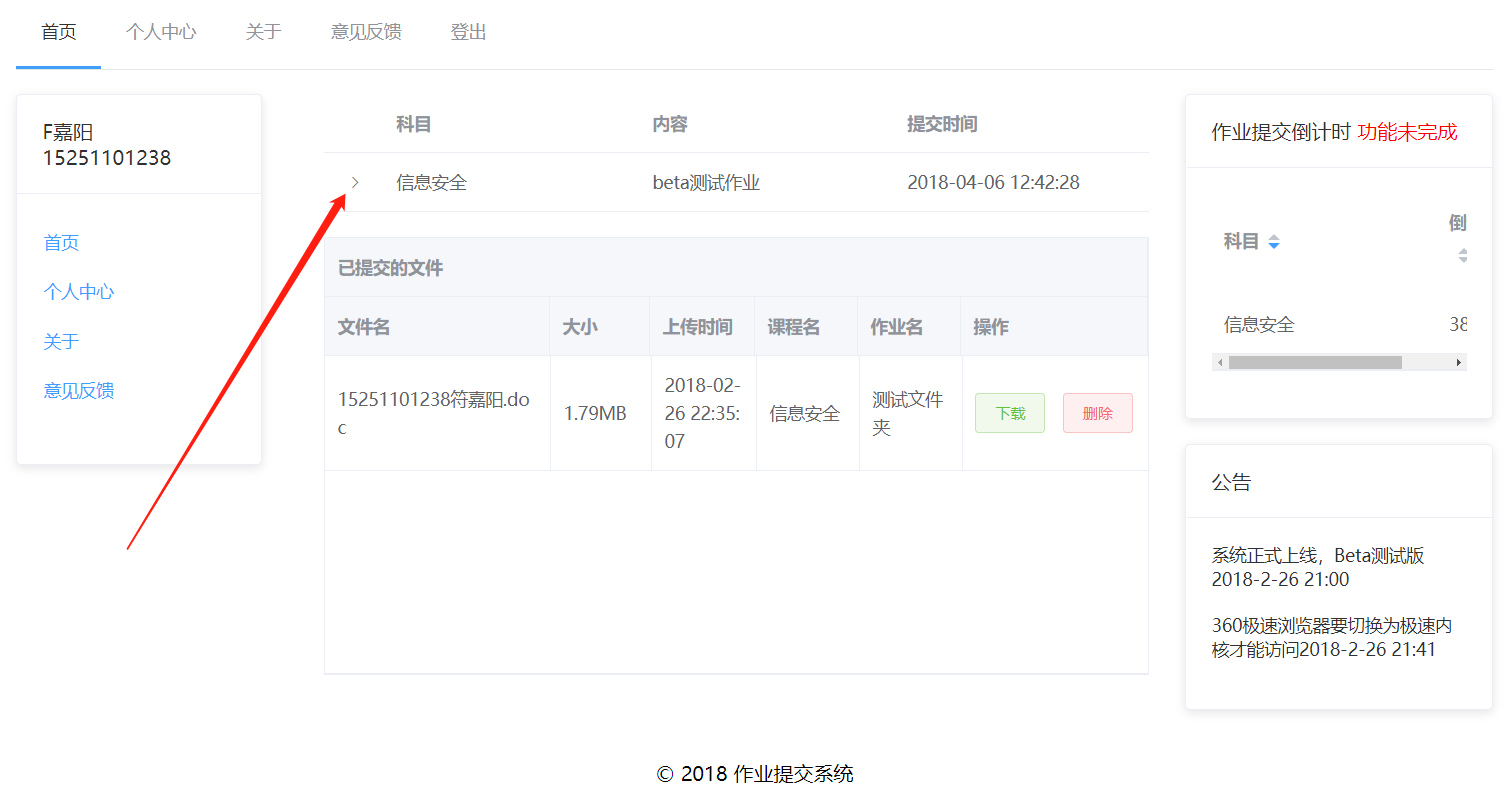Click the horizontal scrollbar thumb in countdown table
The width and height of the screenshot is (1508, 803).
point(1314,362)
